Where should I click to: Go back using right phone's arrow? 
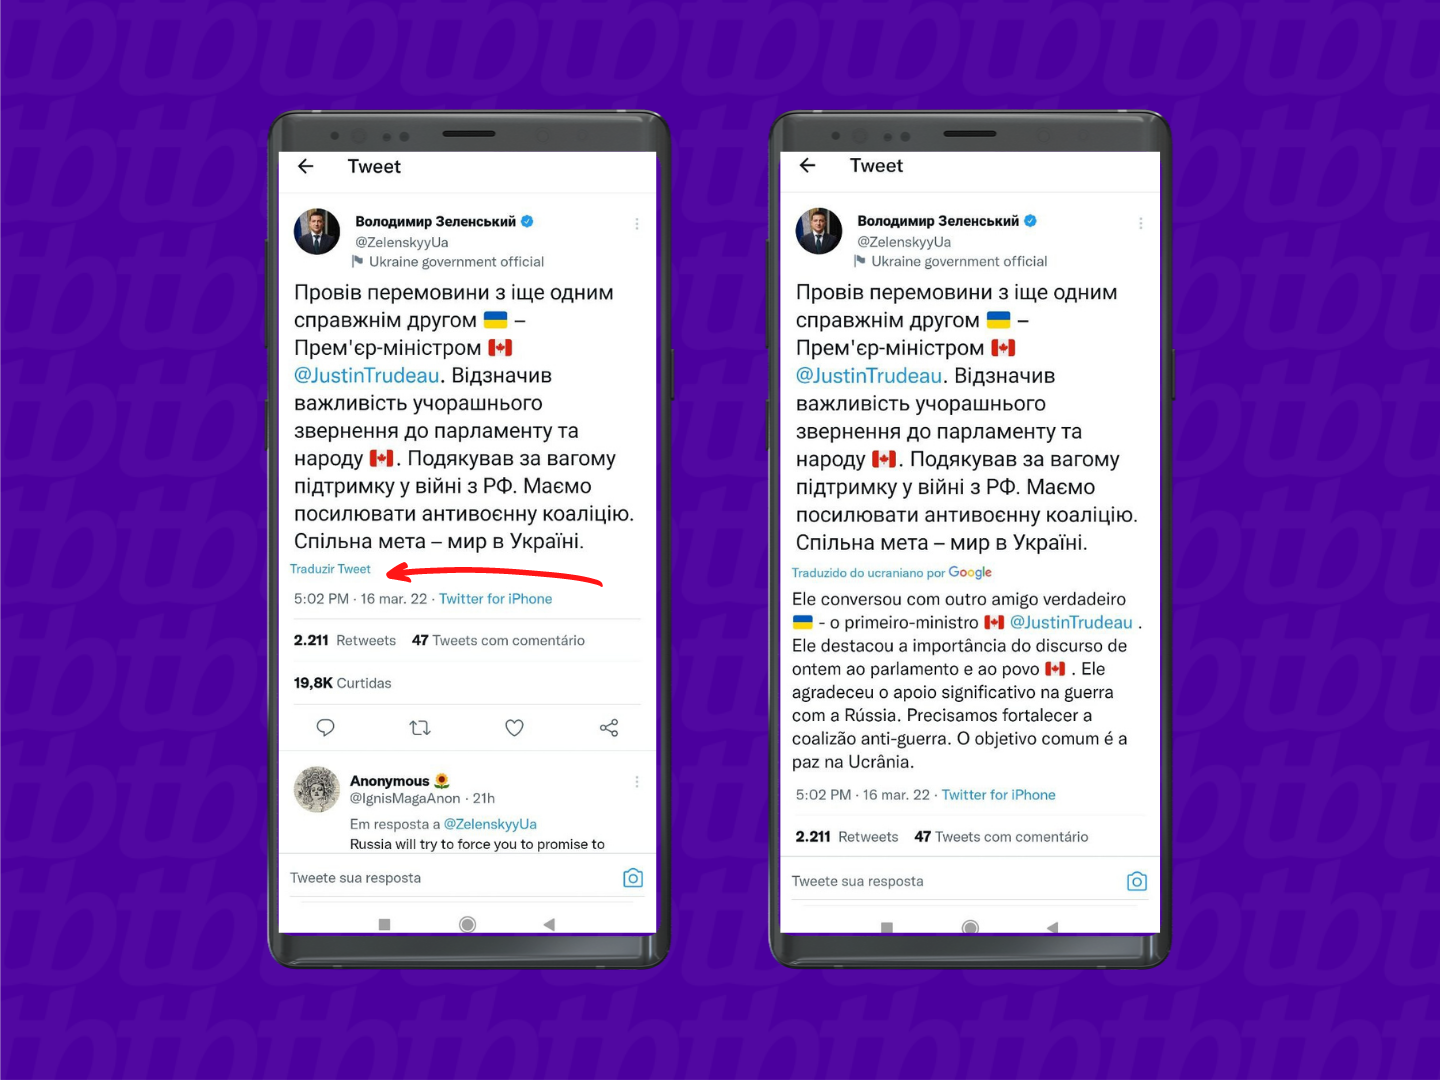[808, 165]
